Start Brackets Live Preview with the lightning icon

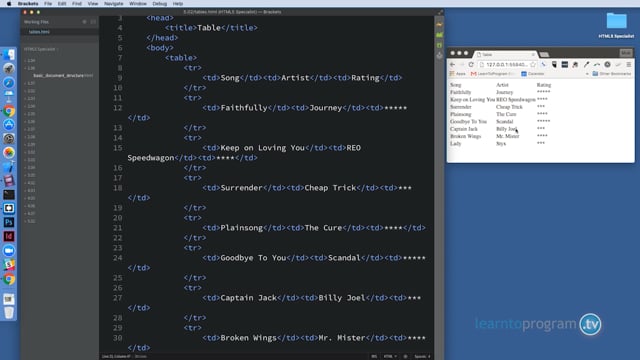tap(440, 24)
